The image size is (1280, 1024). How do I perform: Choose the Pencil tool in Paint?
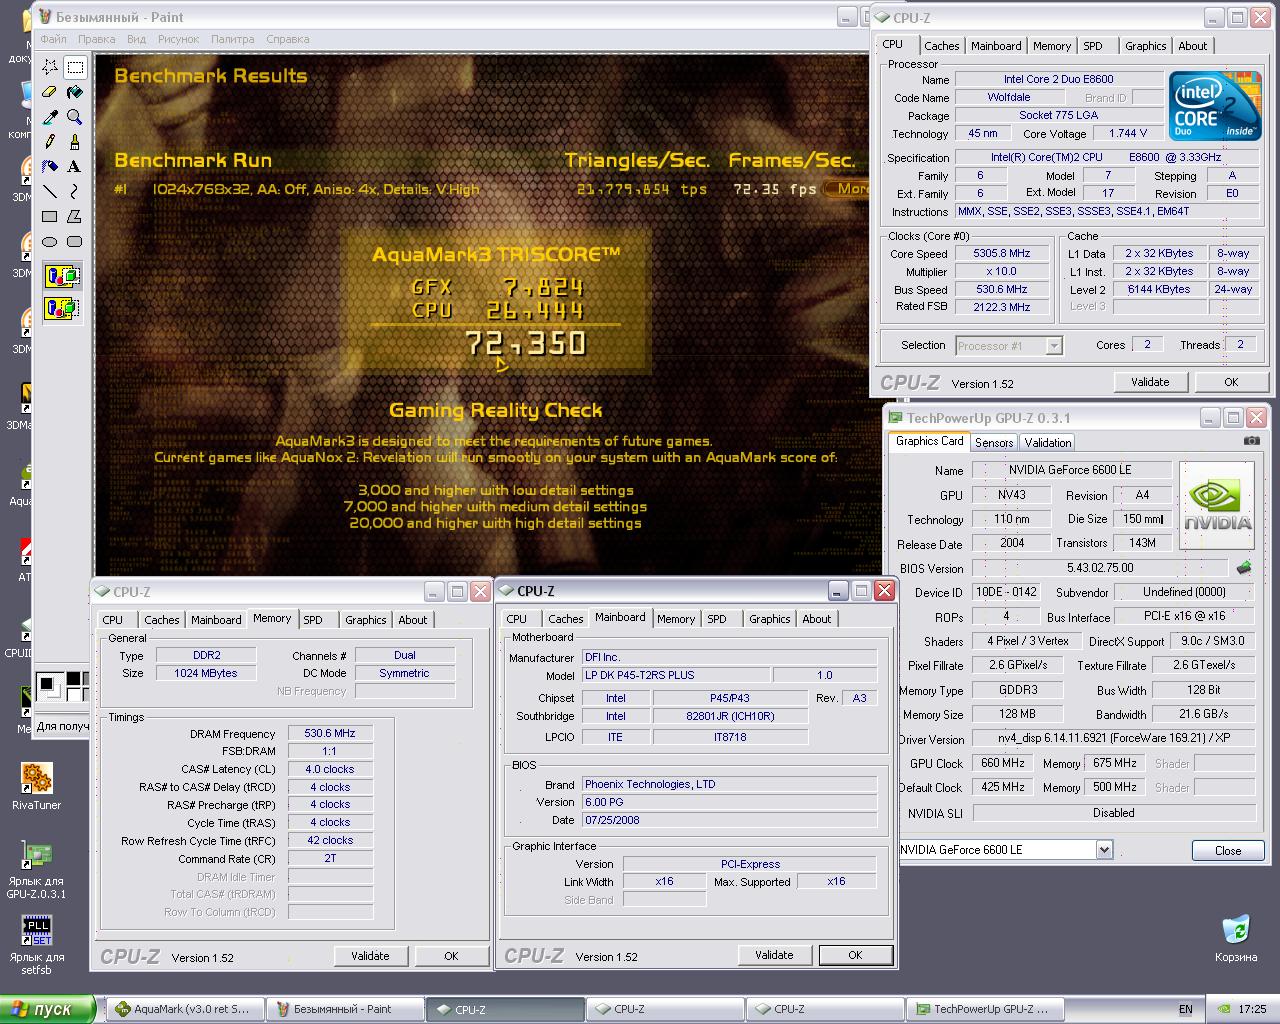coord(50,142)
